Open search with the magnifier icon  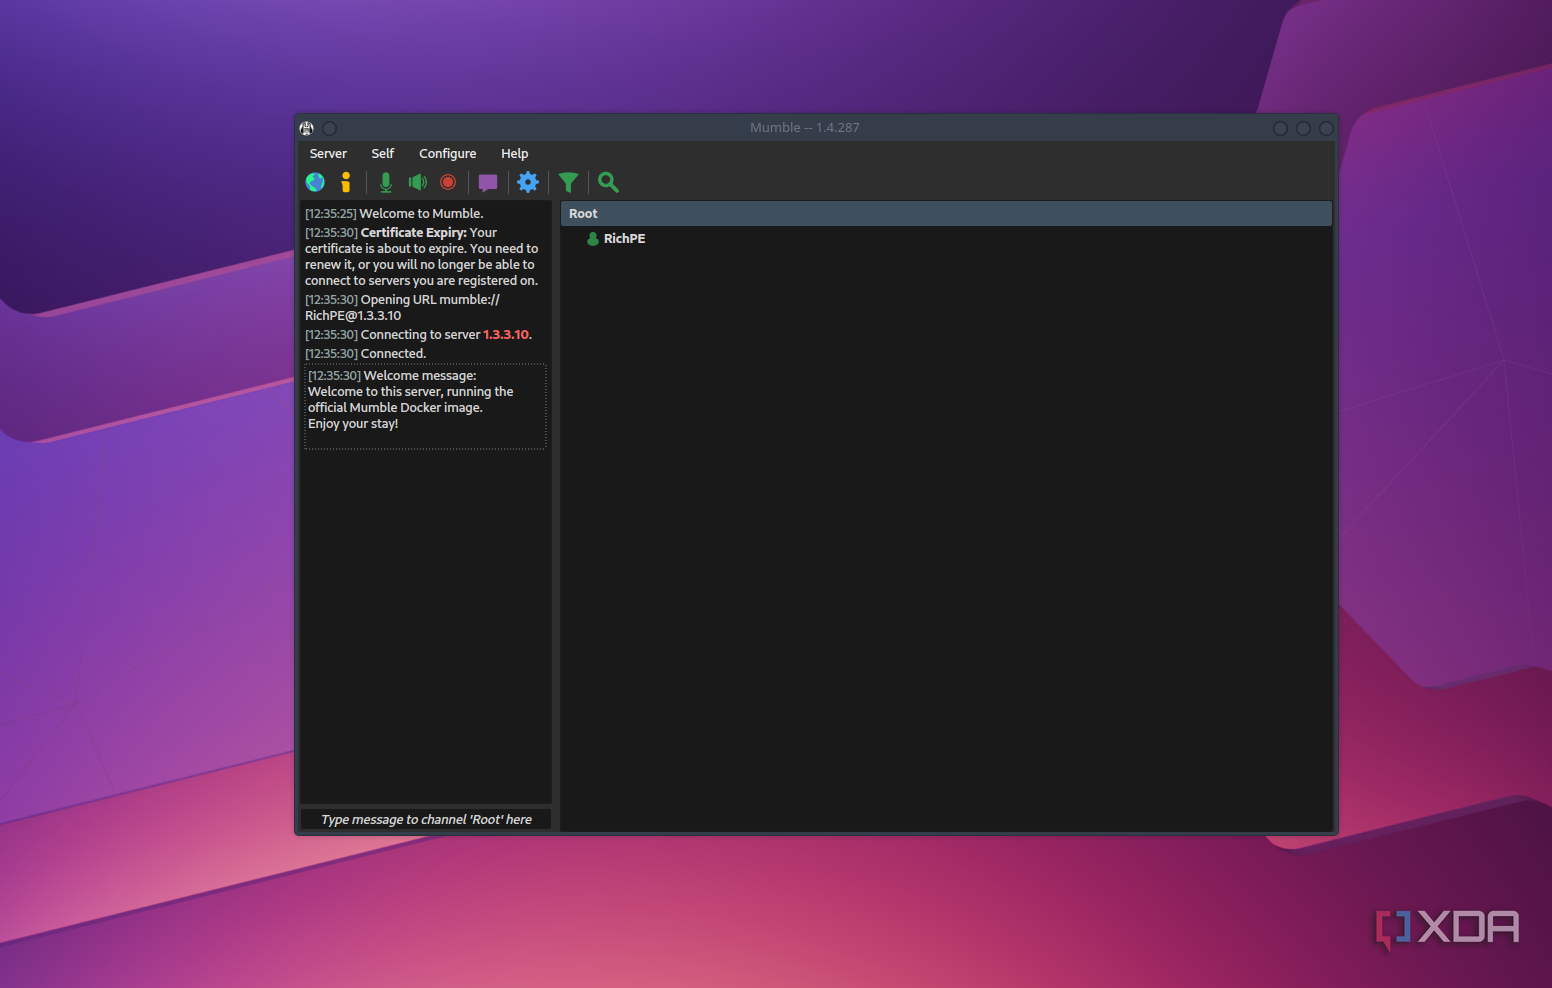[x=608, y=182]
